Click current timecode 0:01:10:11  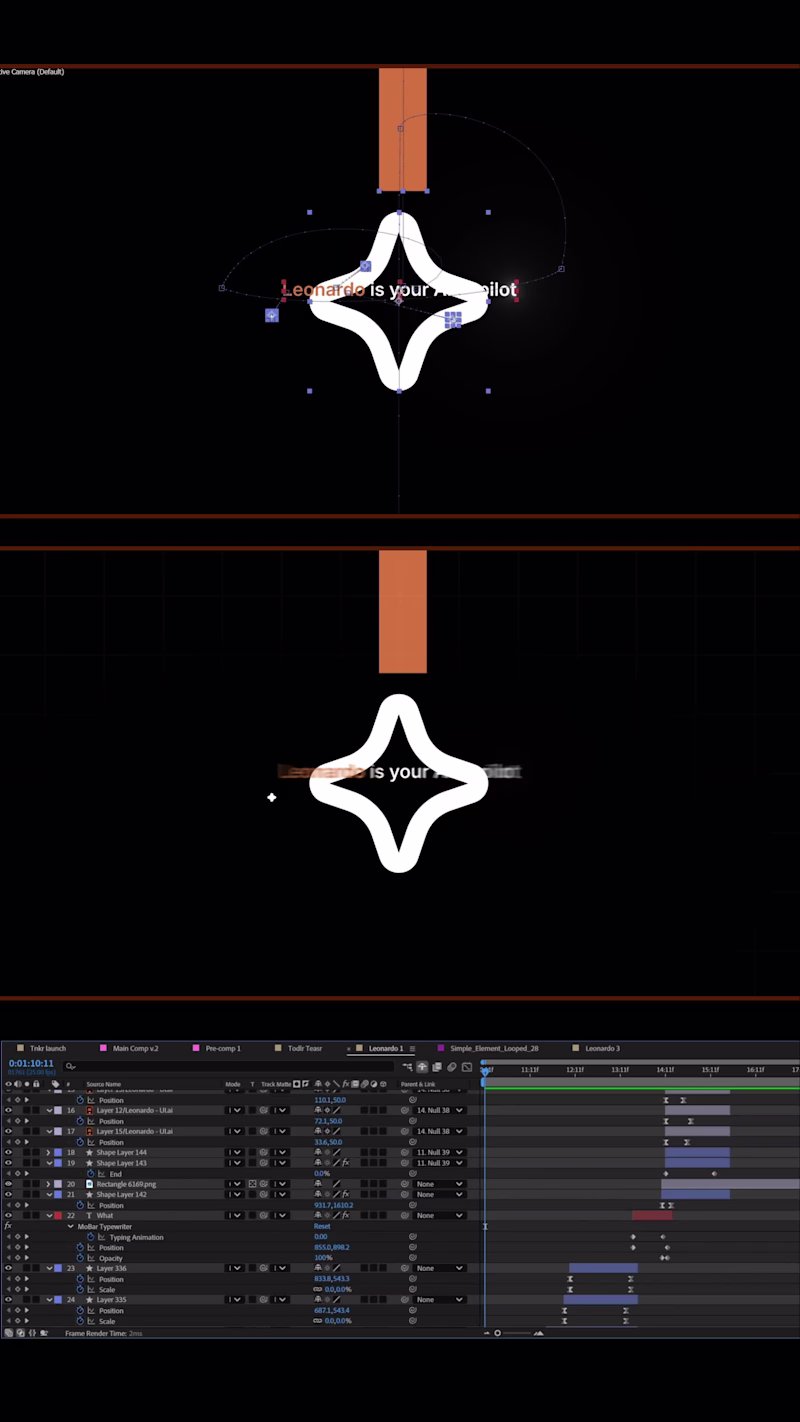click(x=31, y=1064)
